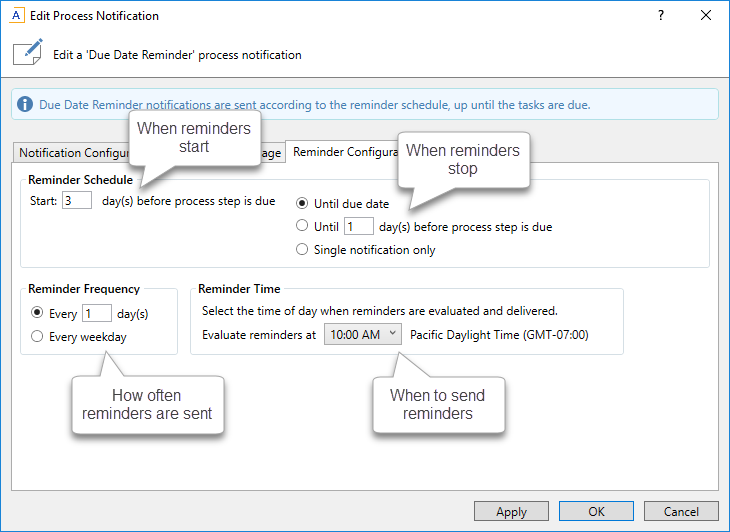Click the pencil edit icon in header
The image size is (730, 532).
28,54
